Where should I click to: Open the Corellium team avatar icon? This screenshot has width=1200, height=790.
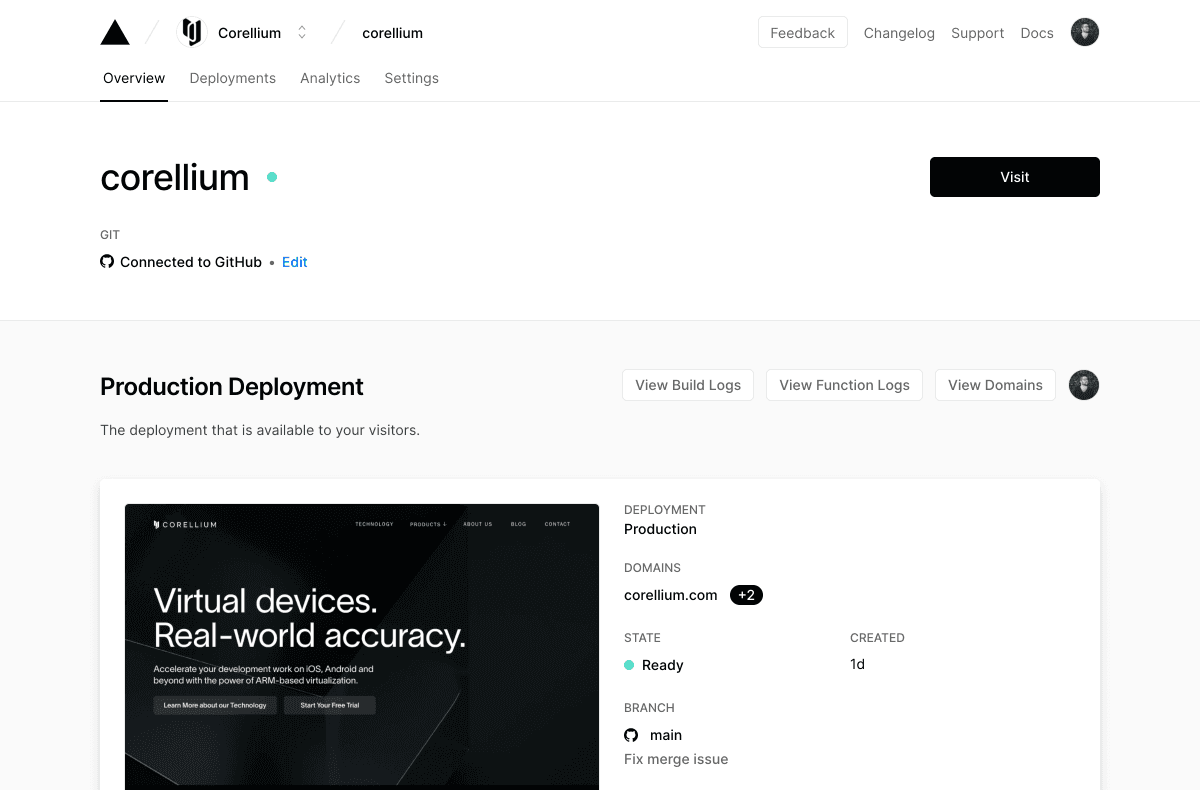[191, 33]
